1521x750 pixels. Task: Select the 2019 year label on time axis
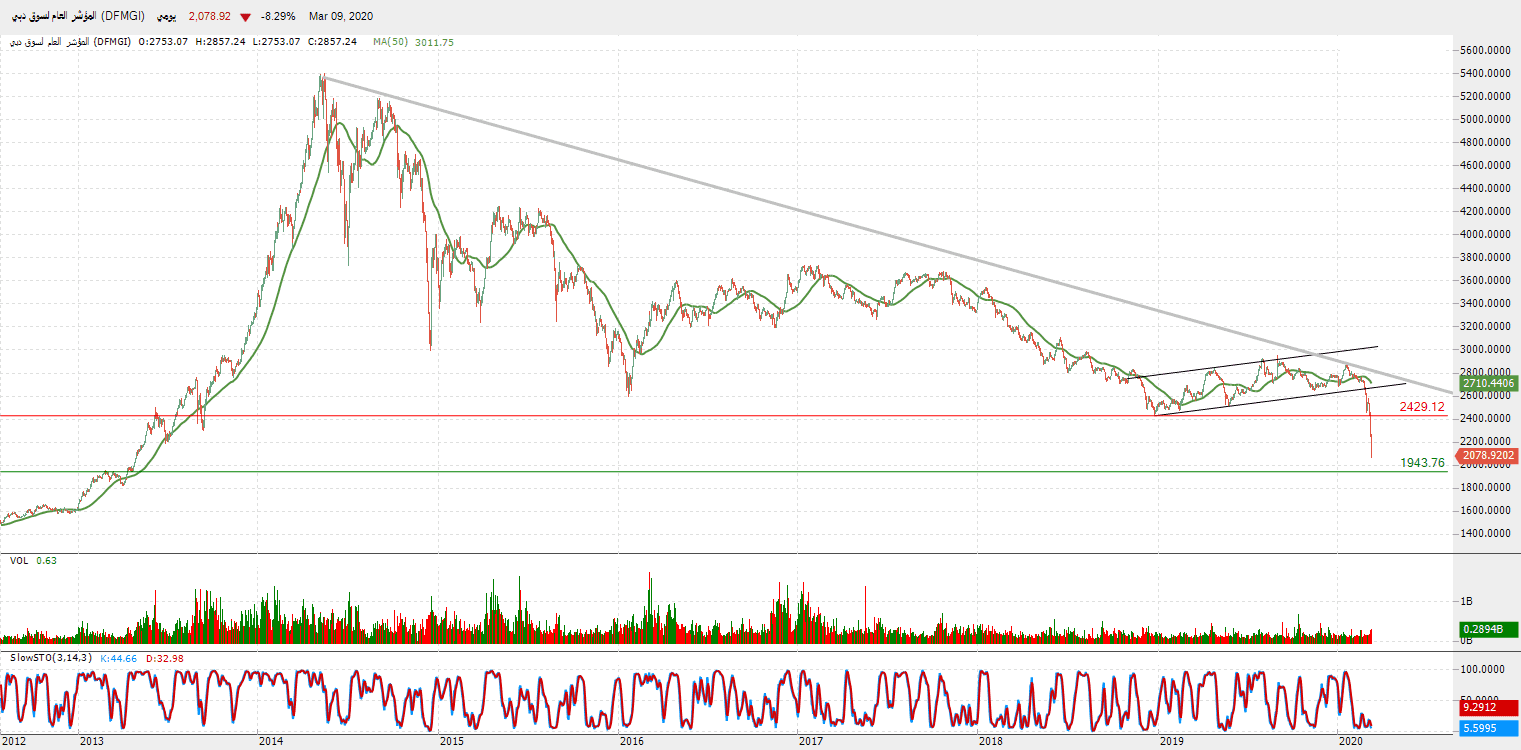[1170, 741]
